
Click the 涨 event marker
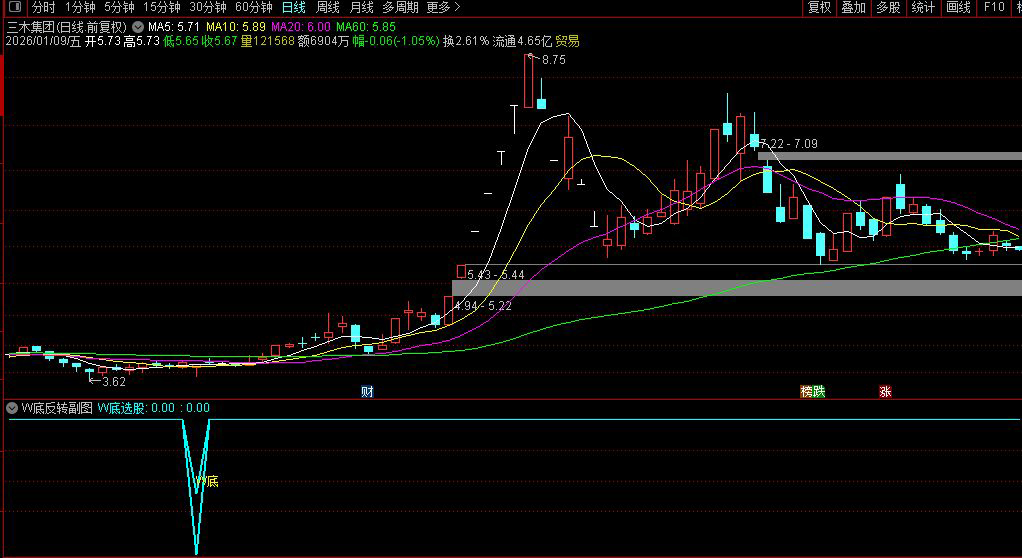(x=885, y=392)
